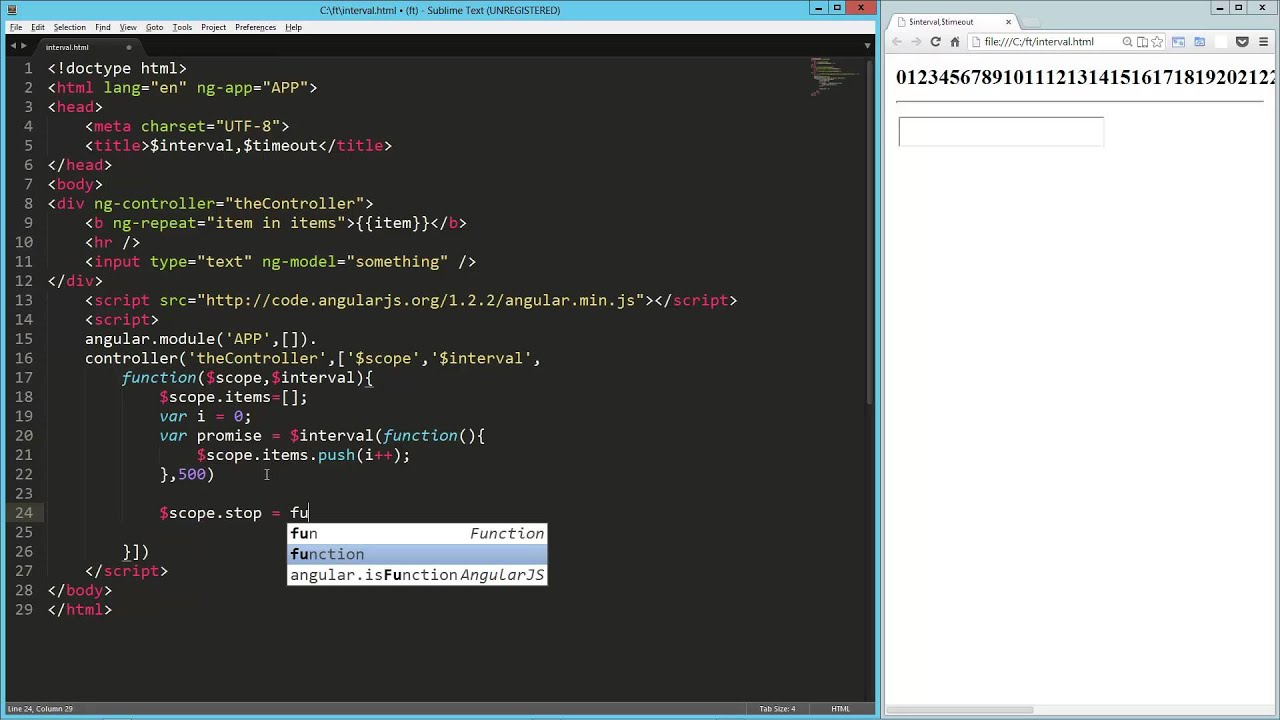Open the Project menu
The height and width of the screenshot is (720, 1280).
(213, 27)
